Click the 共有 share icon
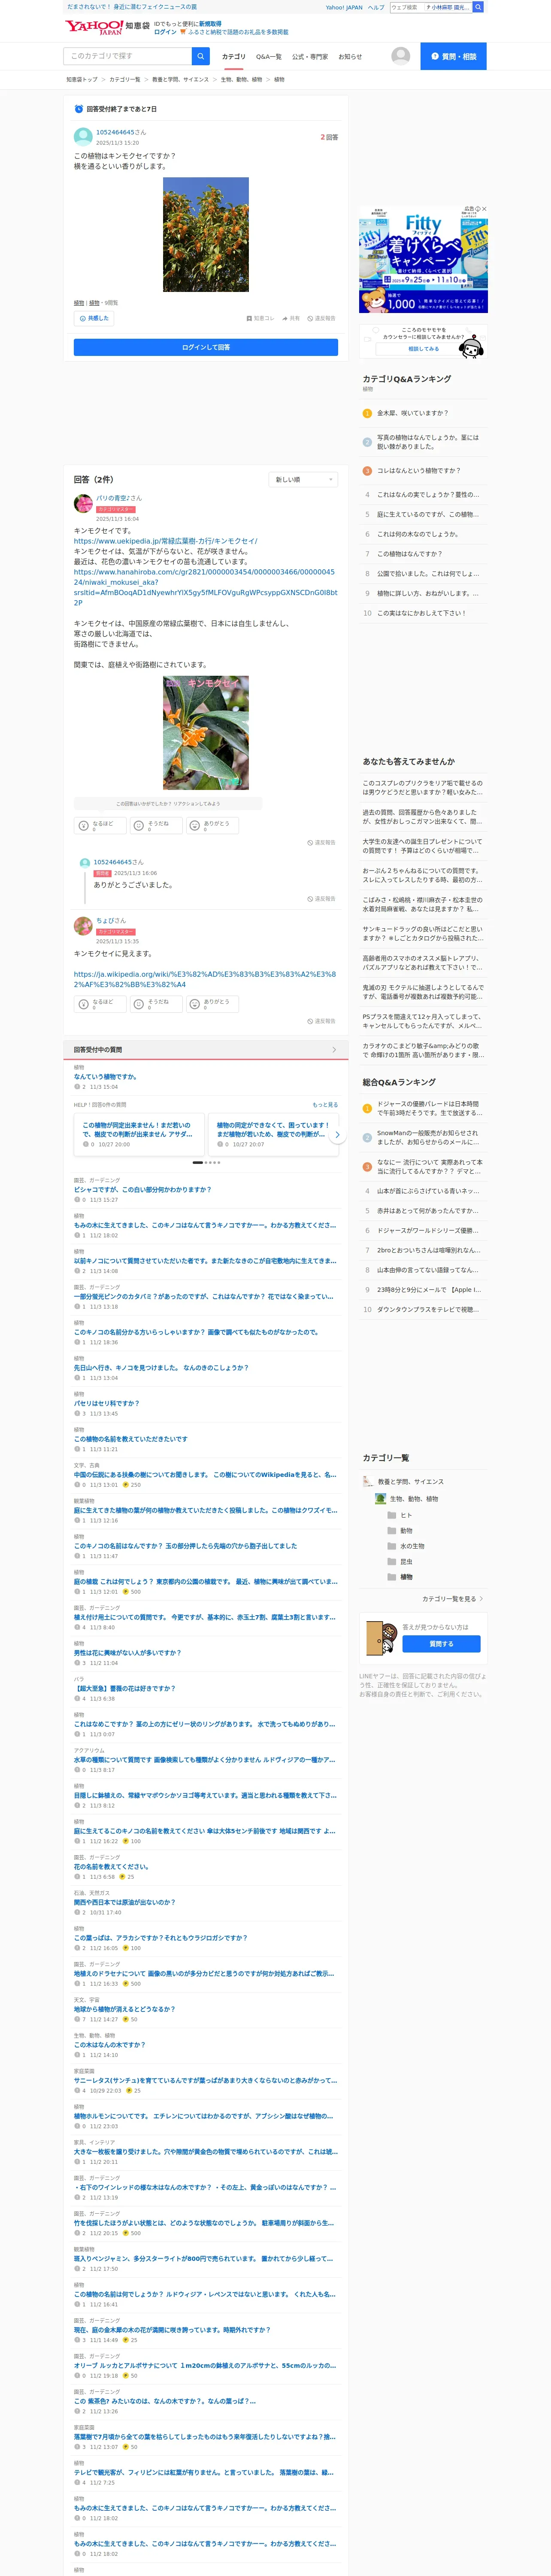Viewport: 551px width, 2576px height. (291, 318)
